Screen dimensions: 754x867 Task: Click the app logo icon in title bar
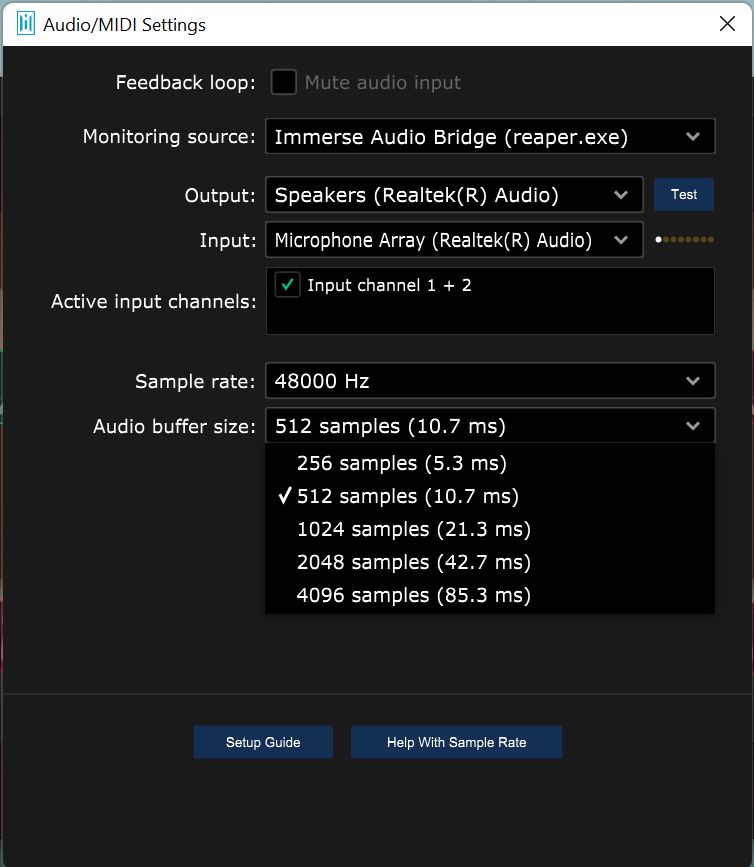(25, 24)
